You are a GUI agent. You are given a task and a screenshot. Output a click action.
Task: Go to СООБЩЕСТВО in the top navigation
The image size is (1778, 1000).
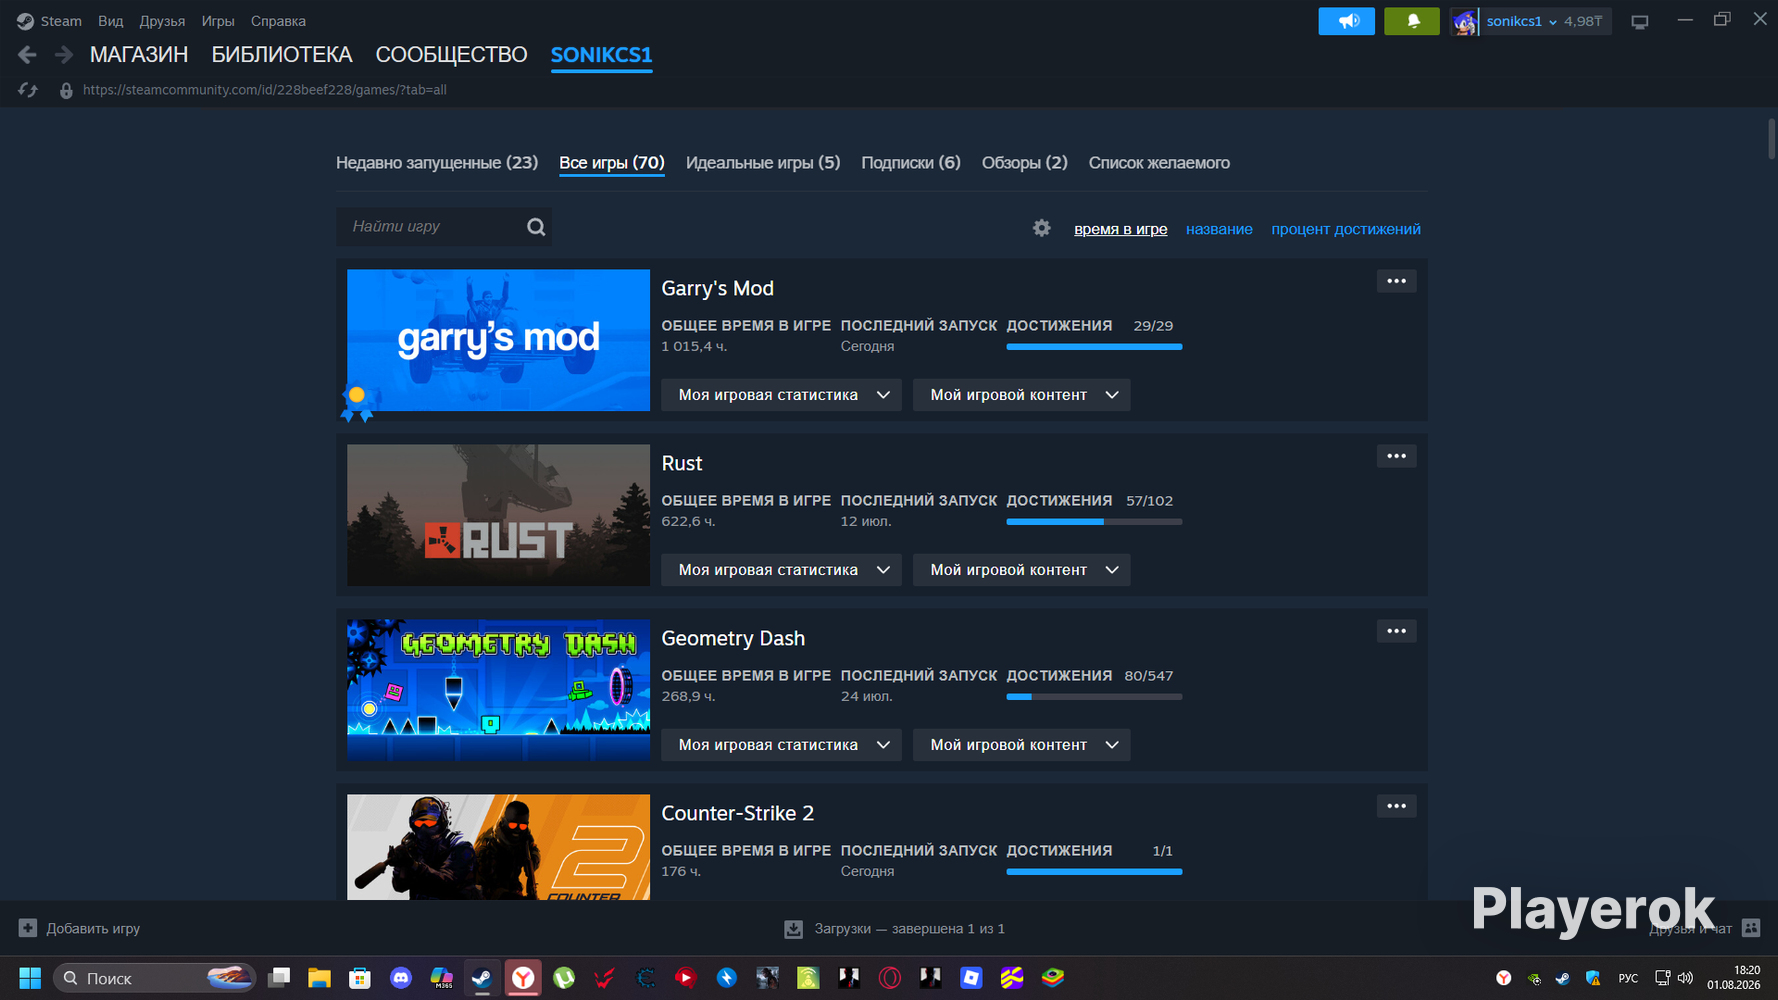pos(451,55)
